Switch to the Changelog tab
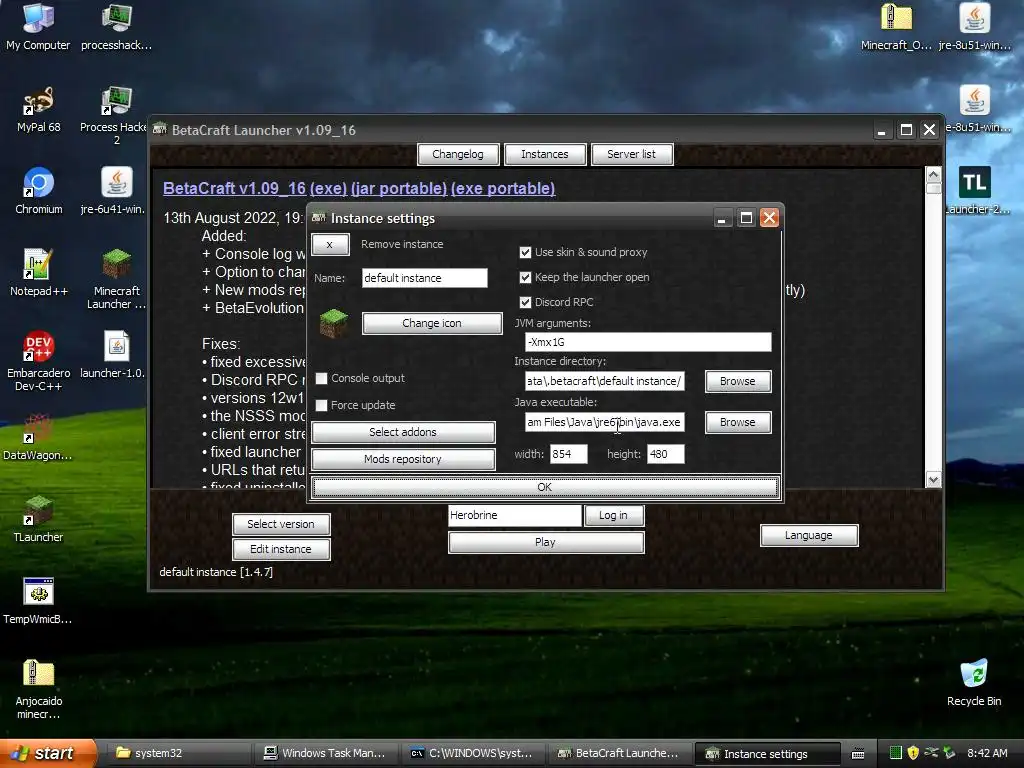This screenshot has width=1024, height=768. (x=458, y=154)
